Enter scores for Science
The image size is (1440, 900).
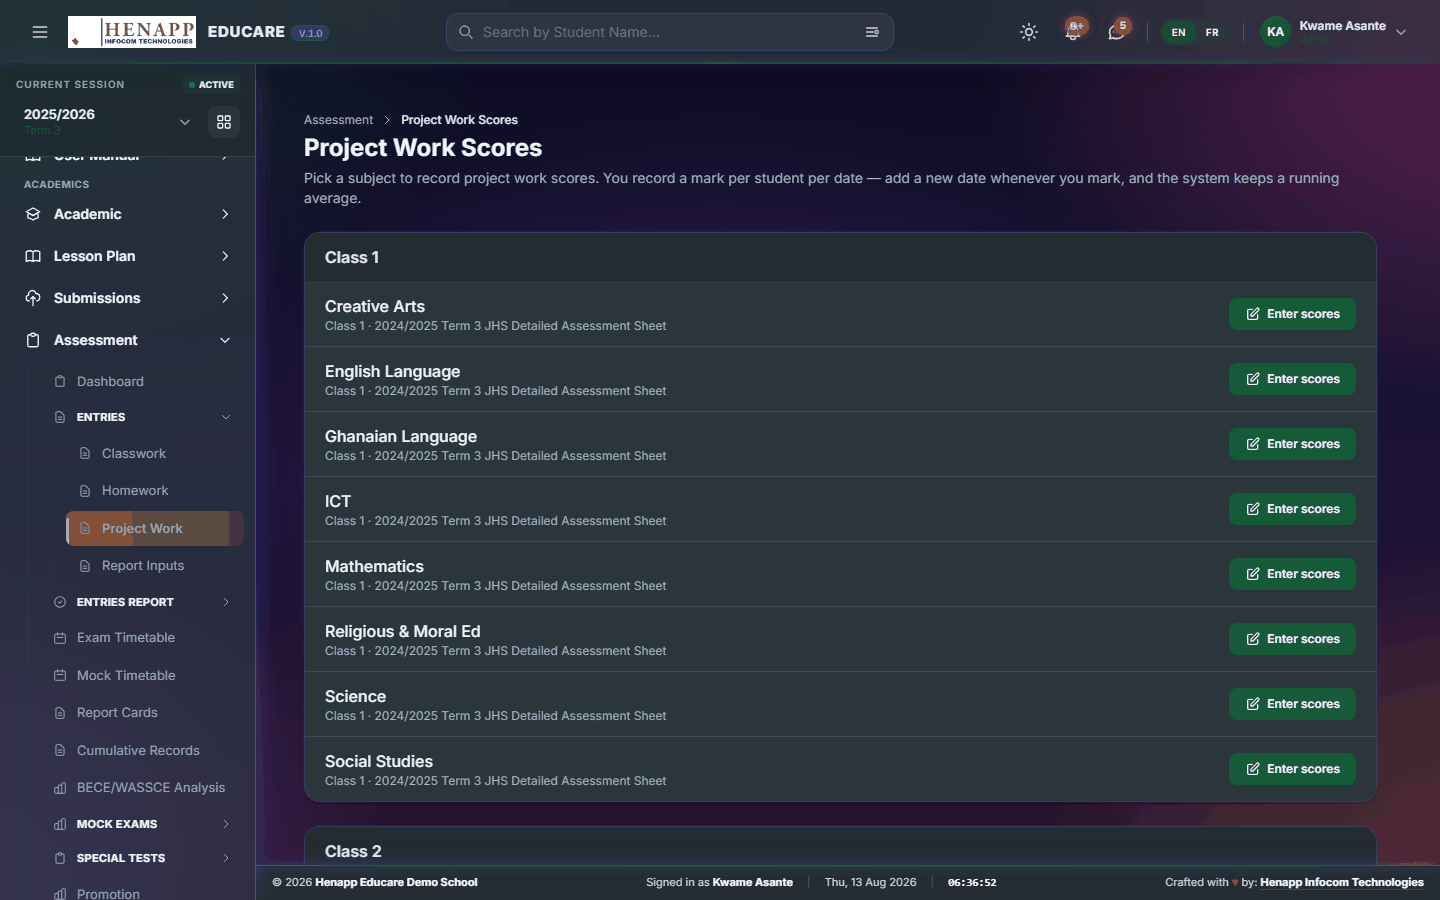(x=1292, y=704)
